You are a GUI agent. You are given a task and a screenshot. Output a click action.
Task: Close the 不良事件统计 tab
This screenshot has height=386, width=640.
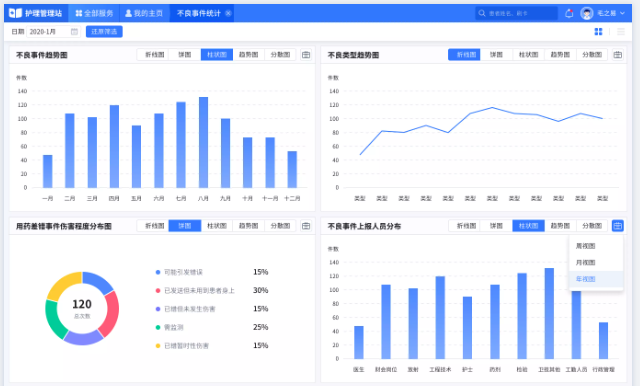[228, 13]
